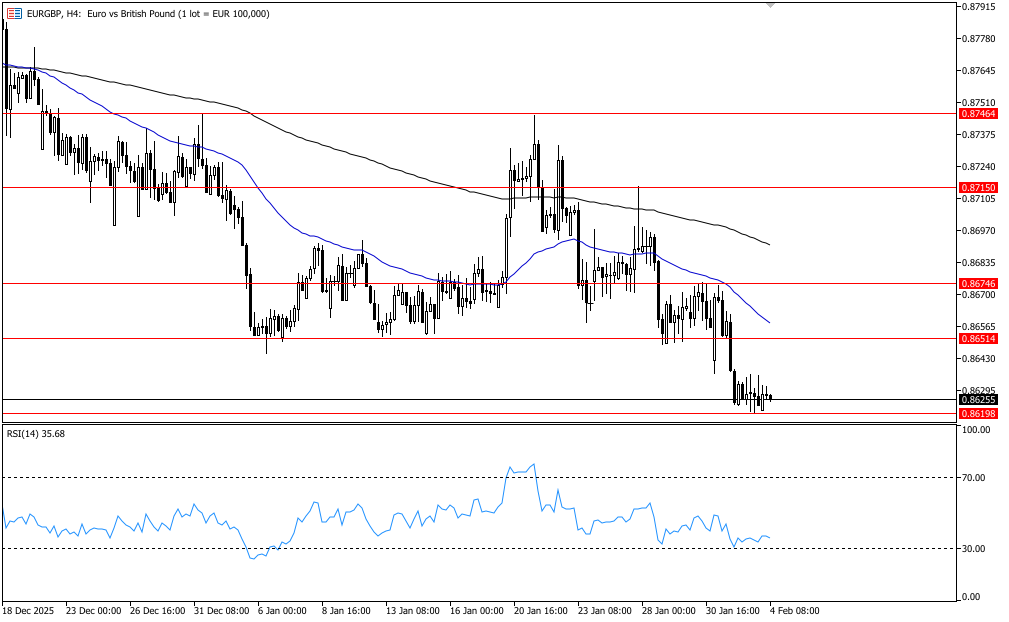Viewport: 1009px width, 622px height.
Task: Select the 0.87464 price level label
Action: point(977,114)
